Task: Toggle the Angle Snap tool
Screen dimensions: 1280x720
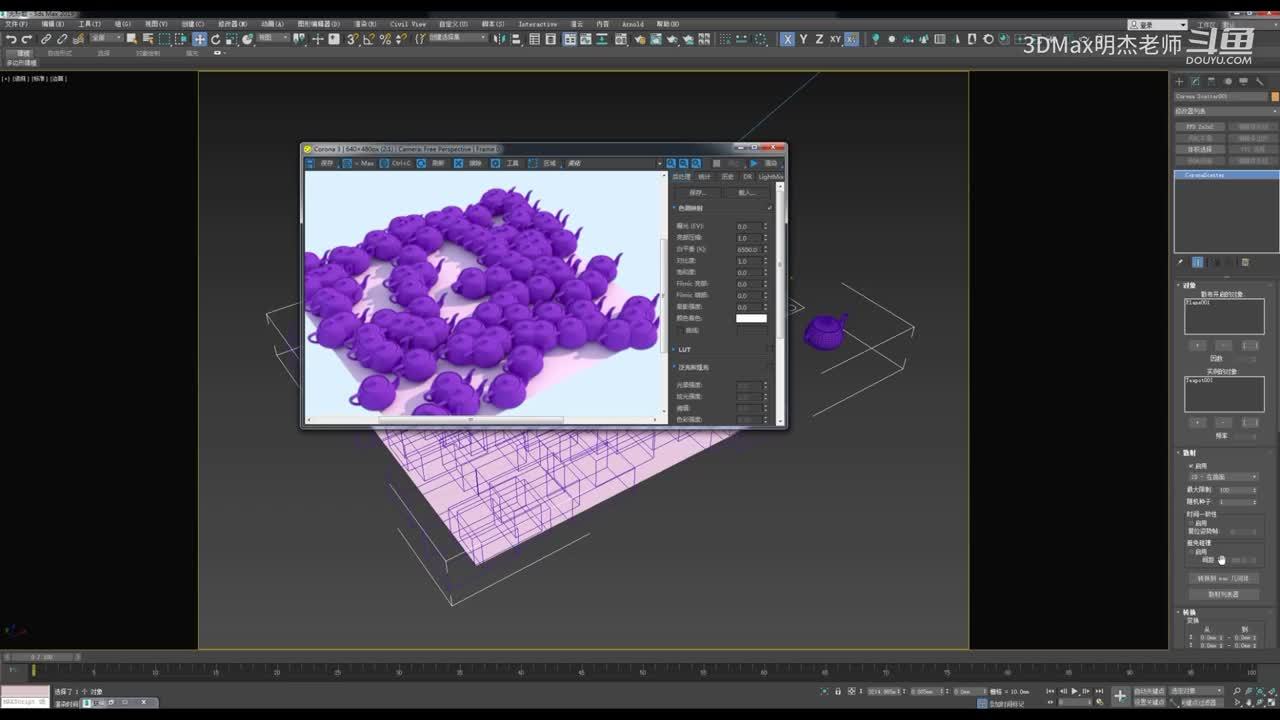Action: pyautogui.click(x=369, y=39)
